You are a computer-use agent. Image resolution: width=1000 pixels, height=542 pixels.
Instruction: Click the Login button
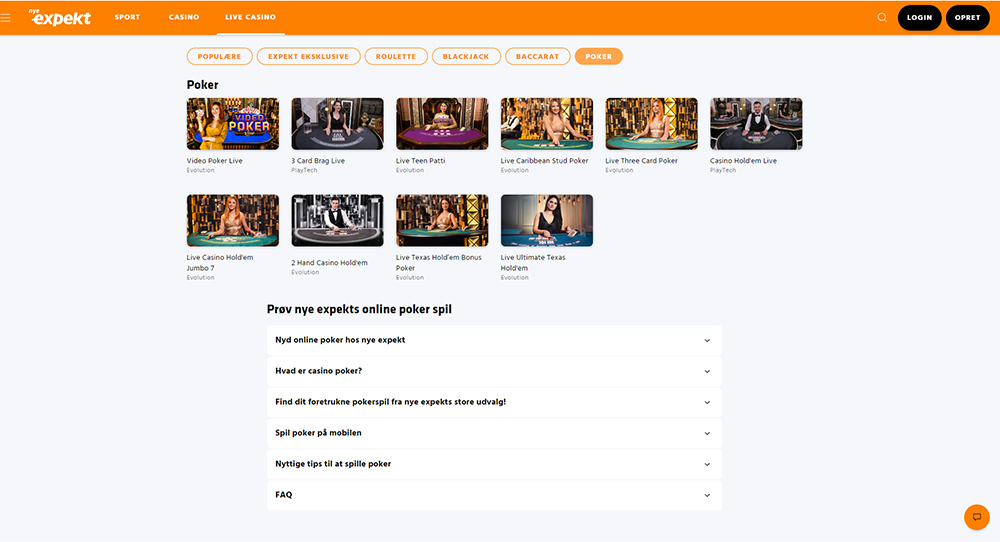[x=919, y=18]
